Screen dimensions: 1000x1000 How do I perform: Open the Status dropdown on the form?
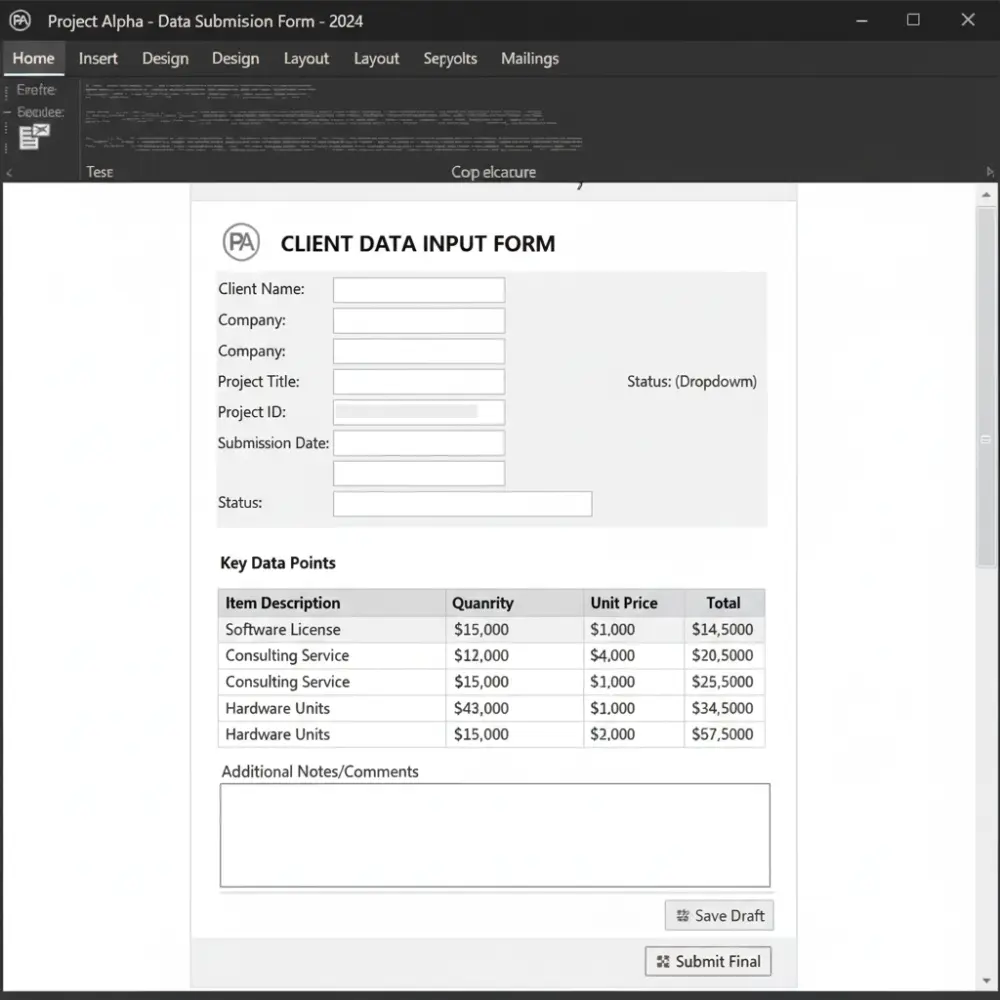pos(691,381)
